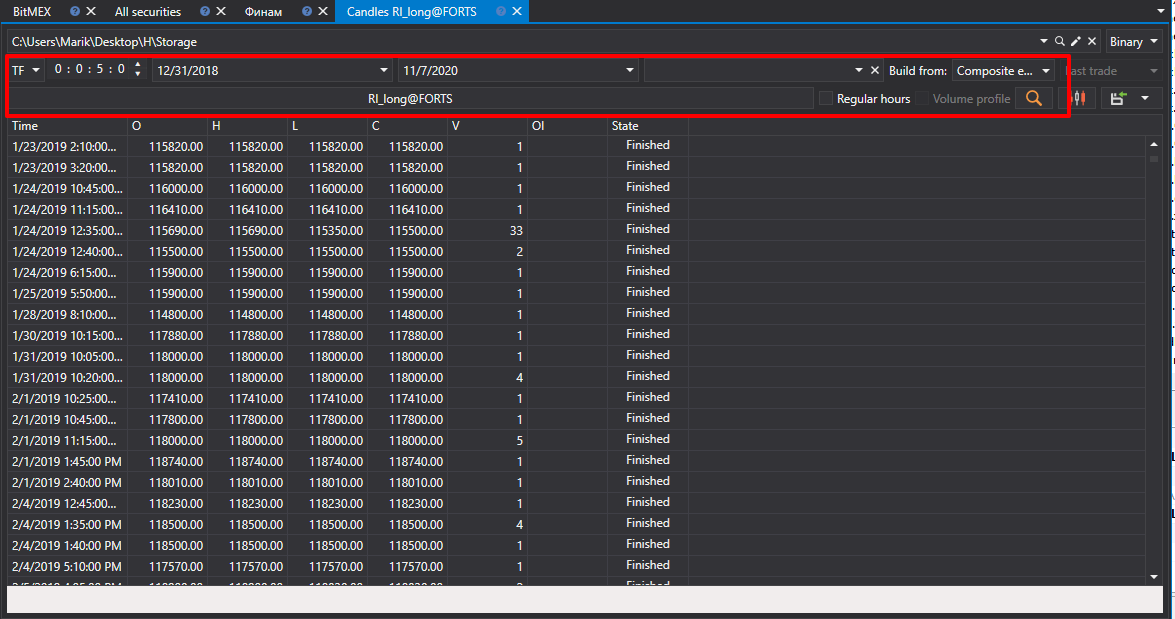Clear the empty combo box with its X
This screenshot has height=619, width=1175.
(x=875, y=70)
